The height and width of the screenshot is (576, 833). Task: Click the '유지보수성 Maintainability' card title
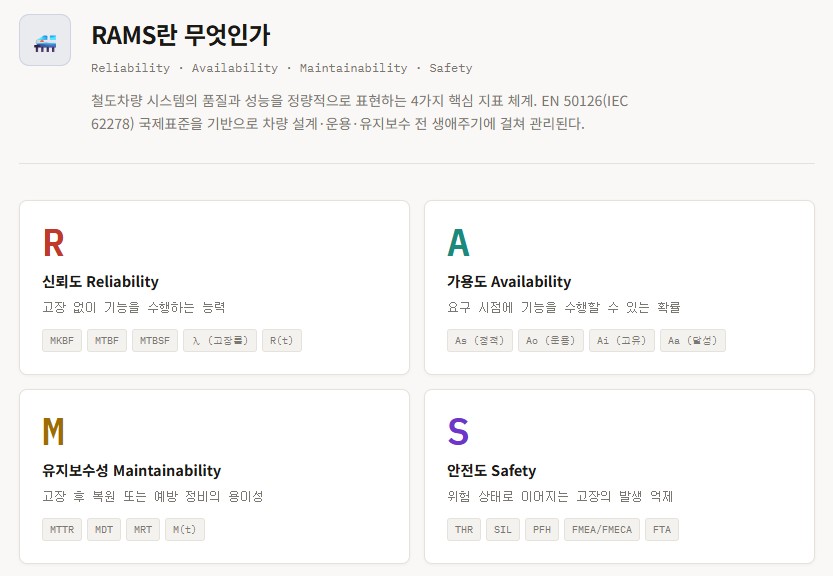point(132,471)
